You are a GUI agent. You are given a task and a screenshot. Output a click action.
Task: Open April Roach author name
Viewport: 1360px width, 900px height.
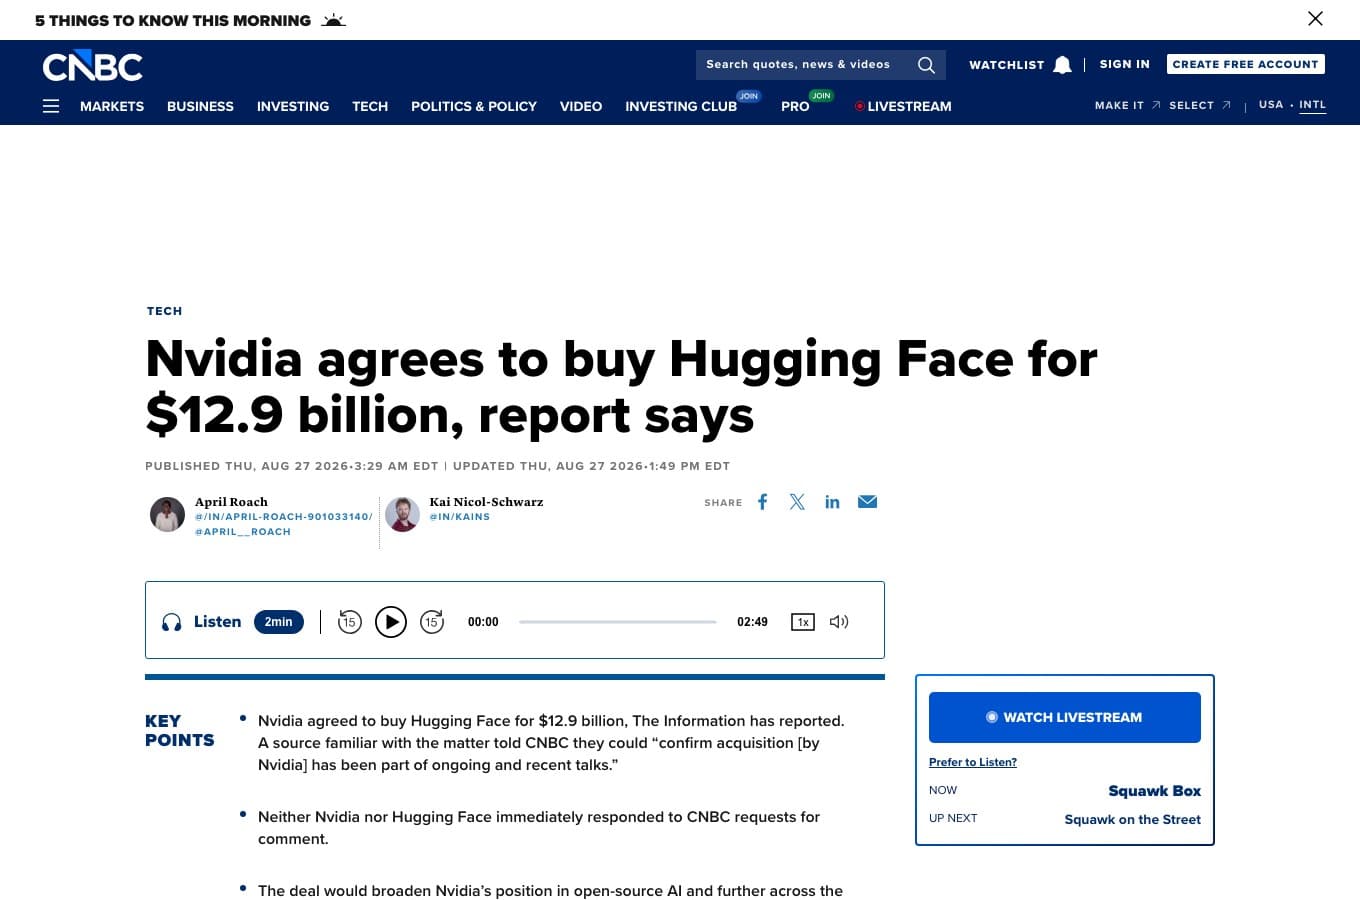tap(231, 502)
